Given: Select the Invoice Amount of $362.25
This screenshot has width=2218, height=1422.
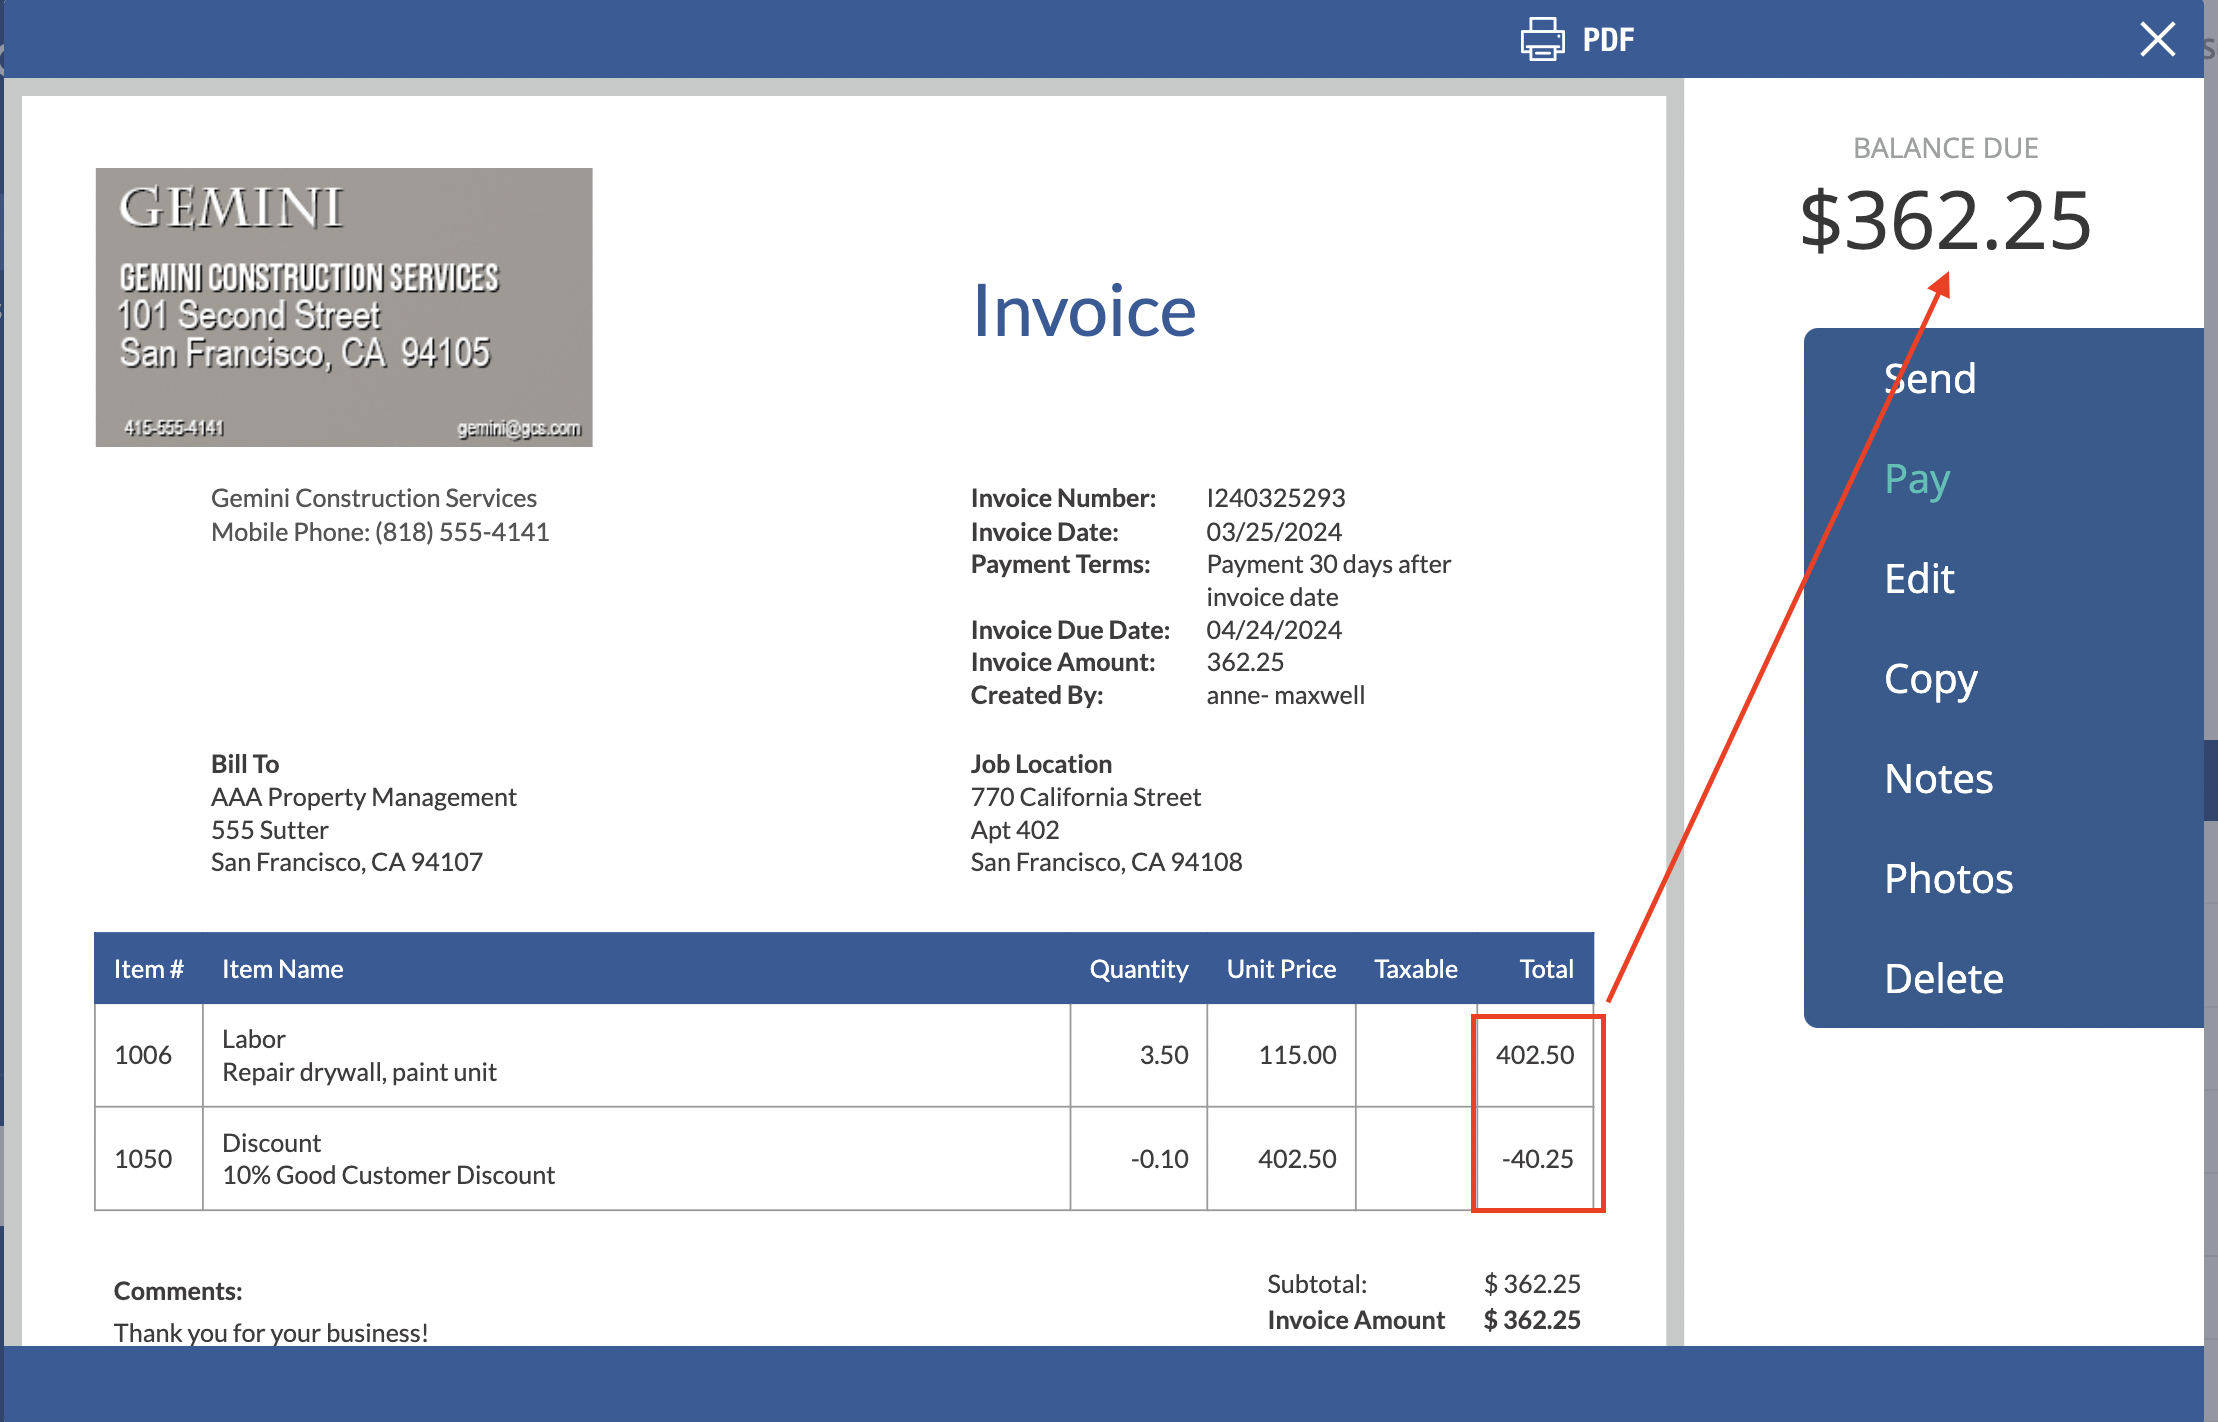Looking at the screenshot, I should point(1532,1320).
